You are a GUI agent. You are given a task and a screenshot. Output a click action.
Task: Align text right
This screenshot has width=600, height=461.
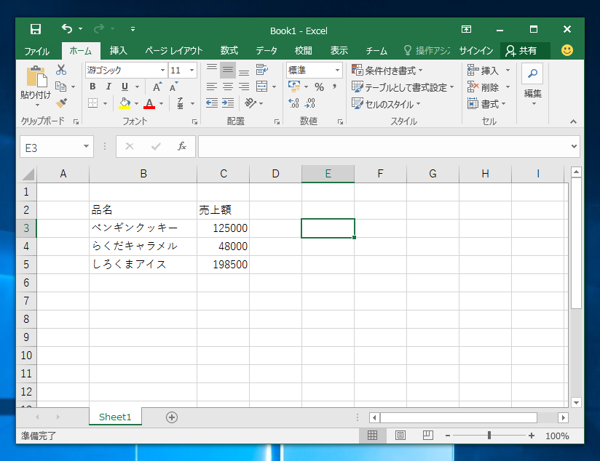244,87
